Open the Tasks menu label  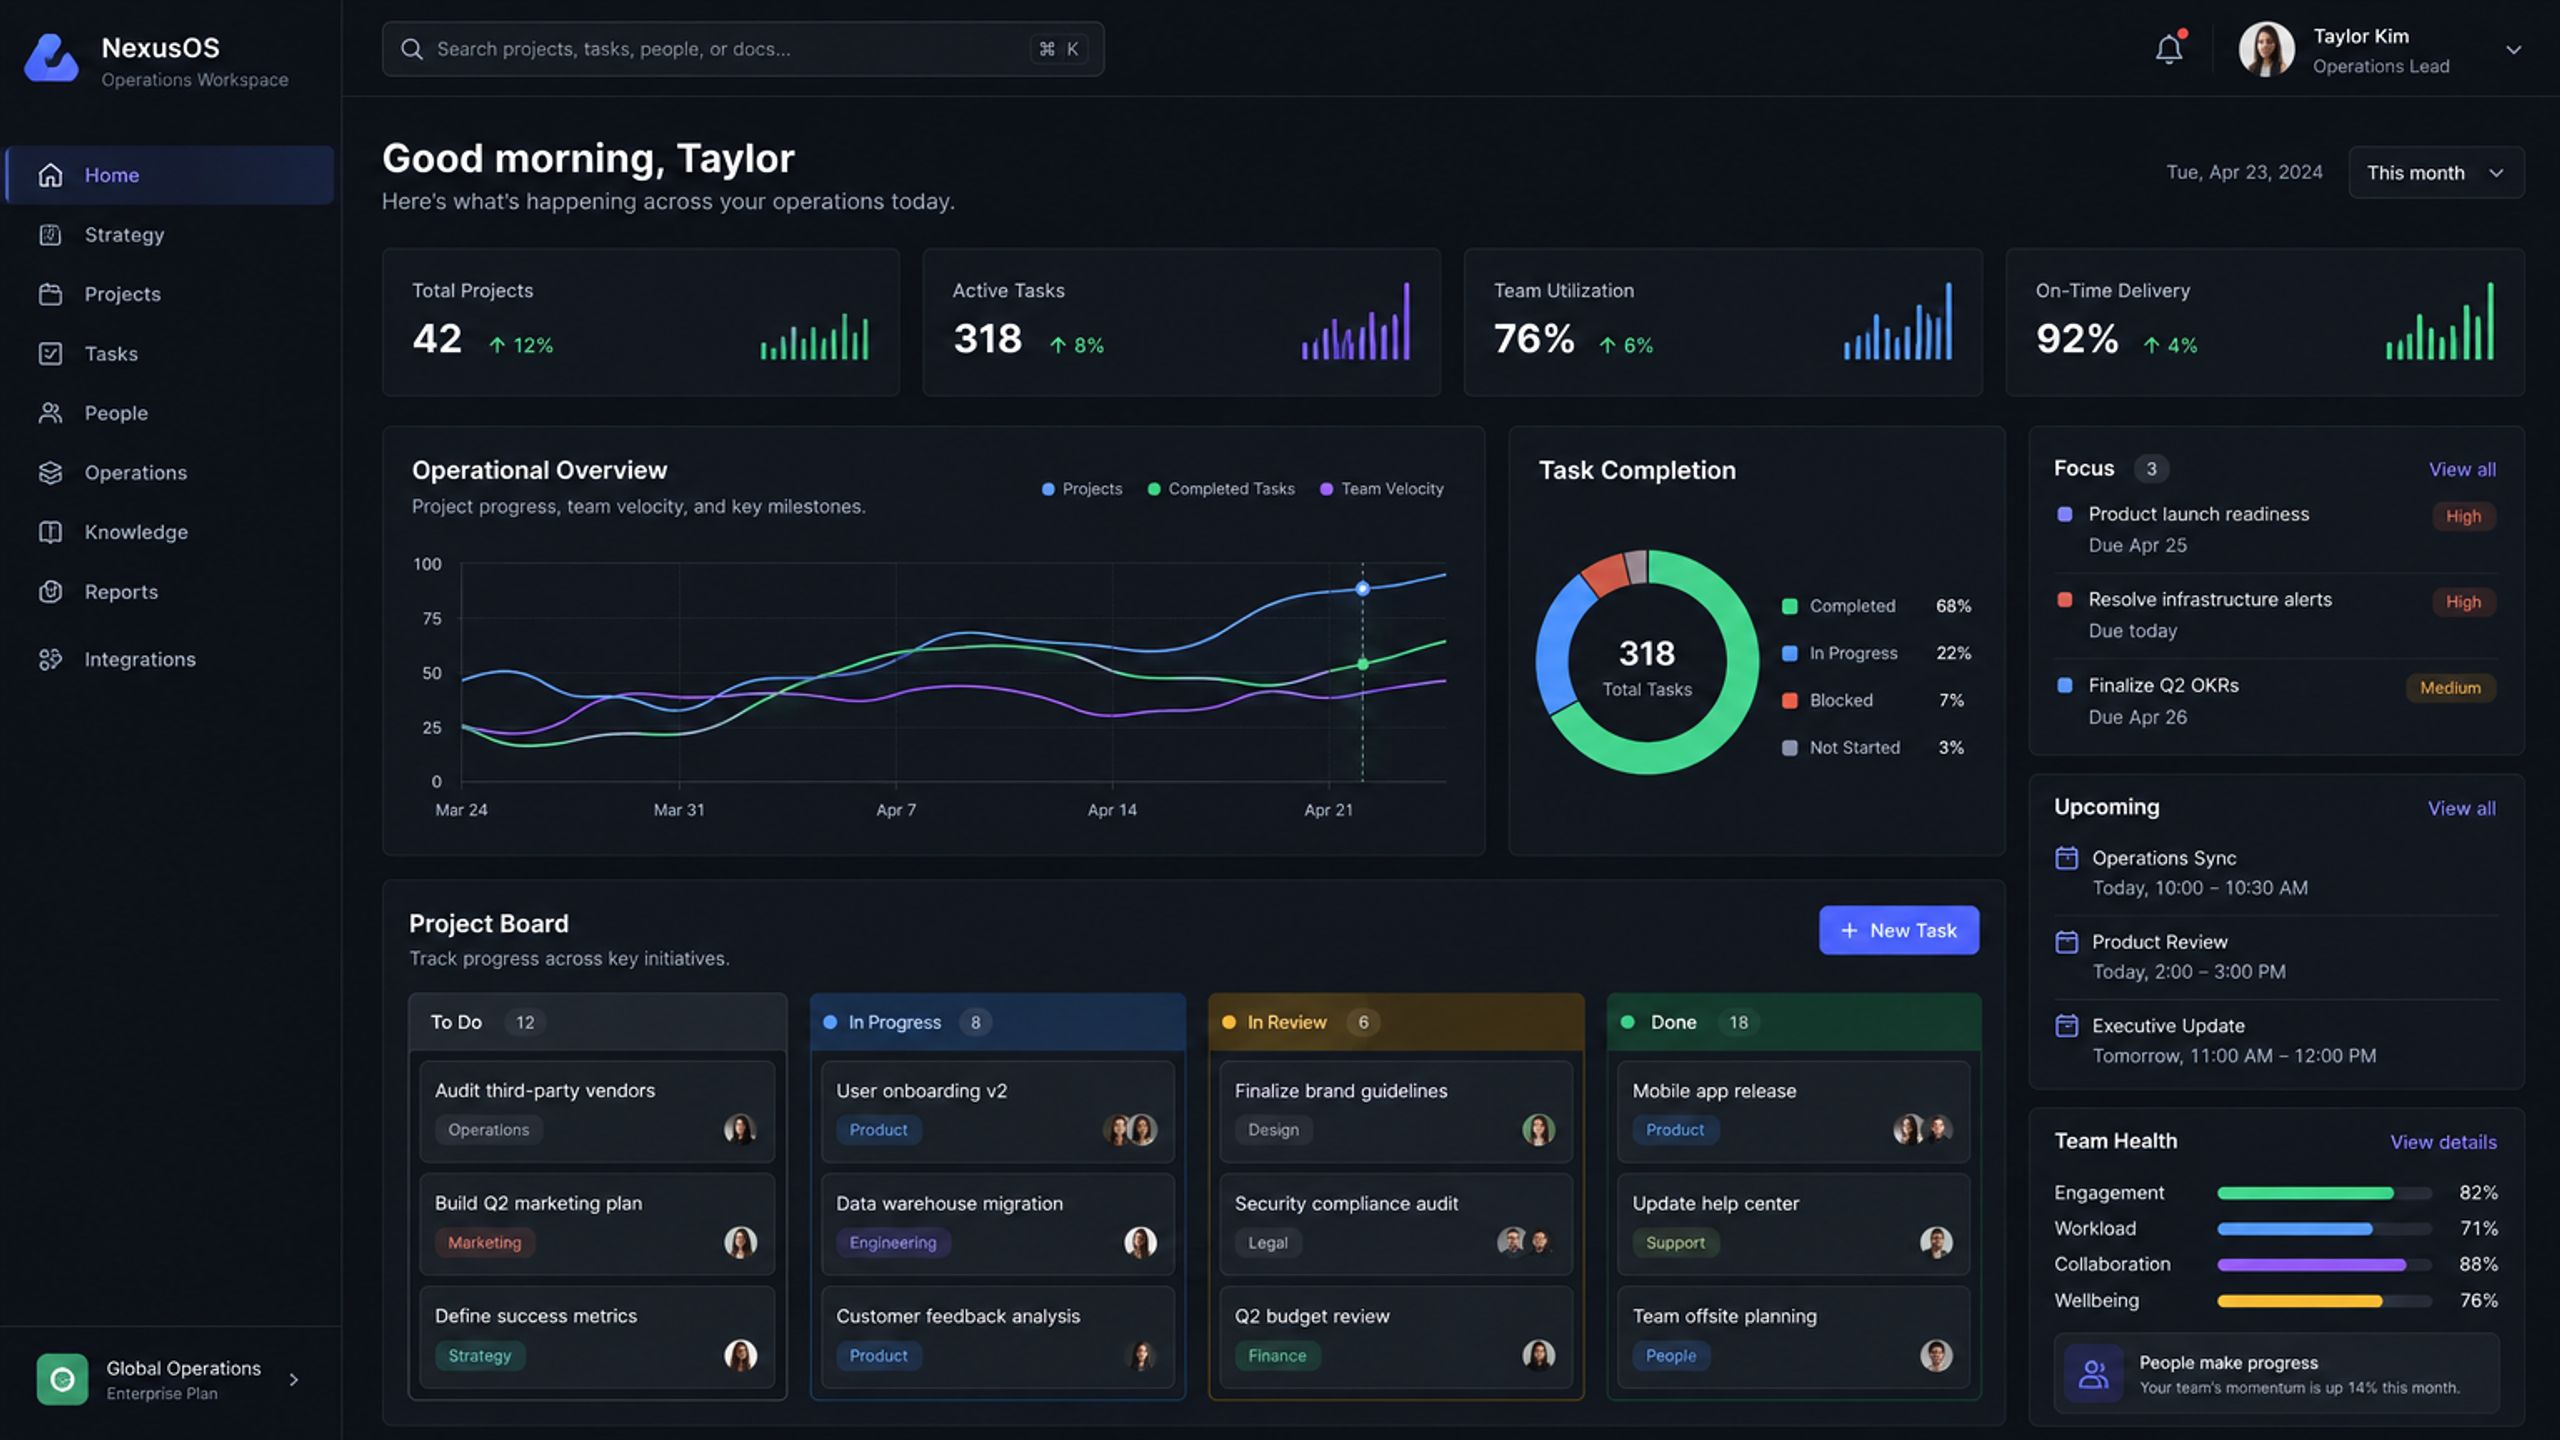(x=111, y=354)
